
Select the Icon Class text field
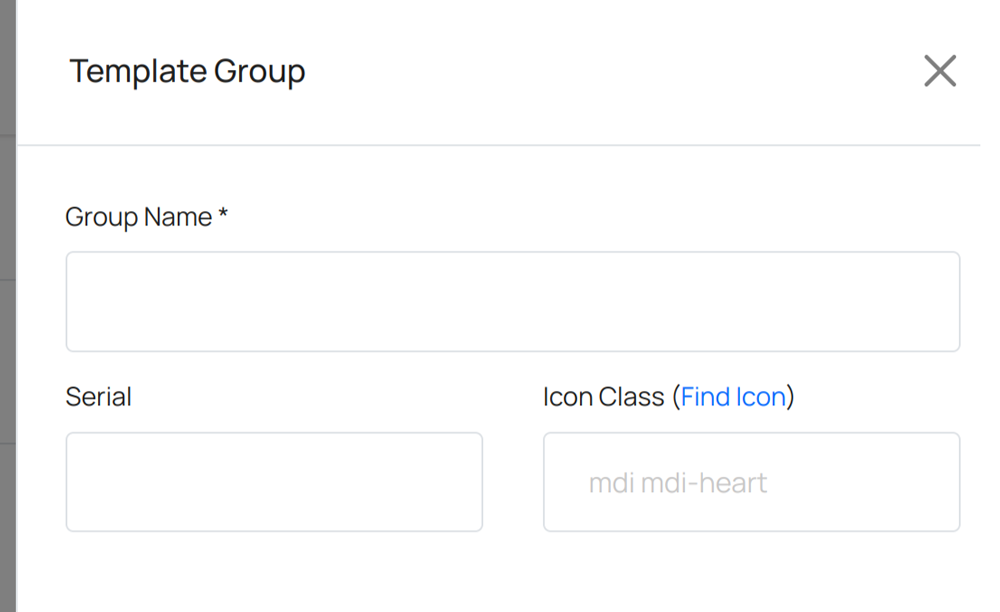pyautogui.click(x=751, y=482)
